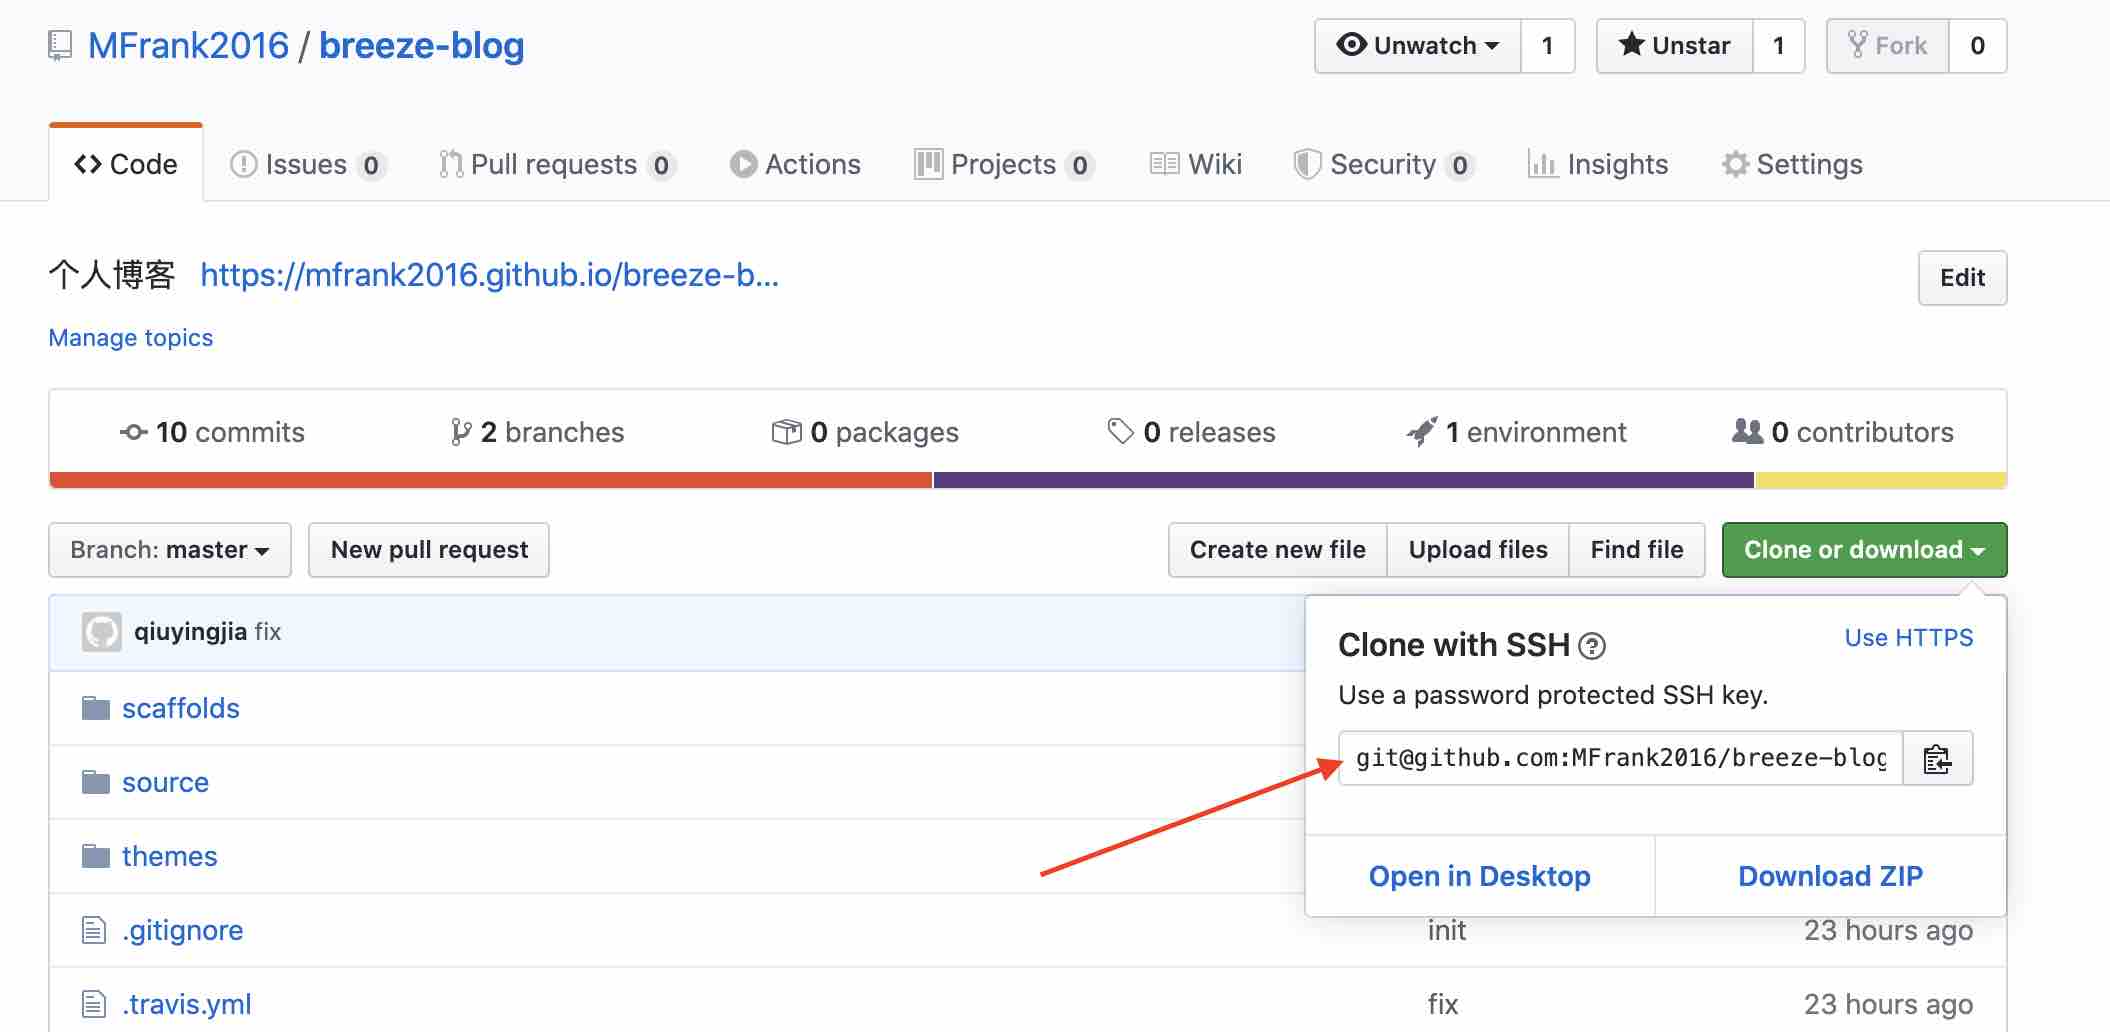The image size is (2110, 1032).
Task: Expand the Unwatch notification dropdown
Action: [1418, 46]
